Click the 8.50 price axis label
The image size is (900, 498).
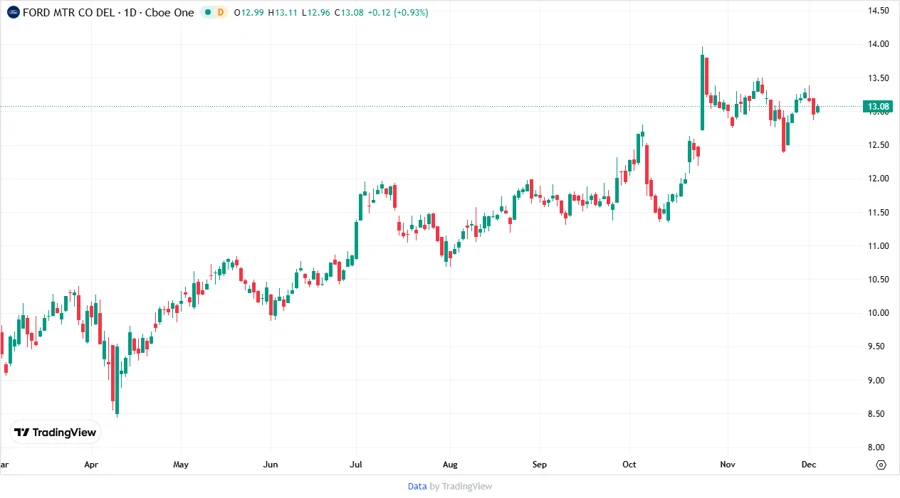tap(878, 414)
